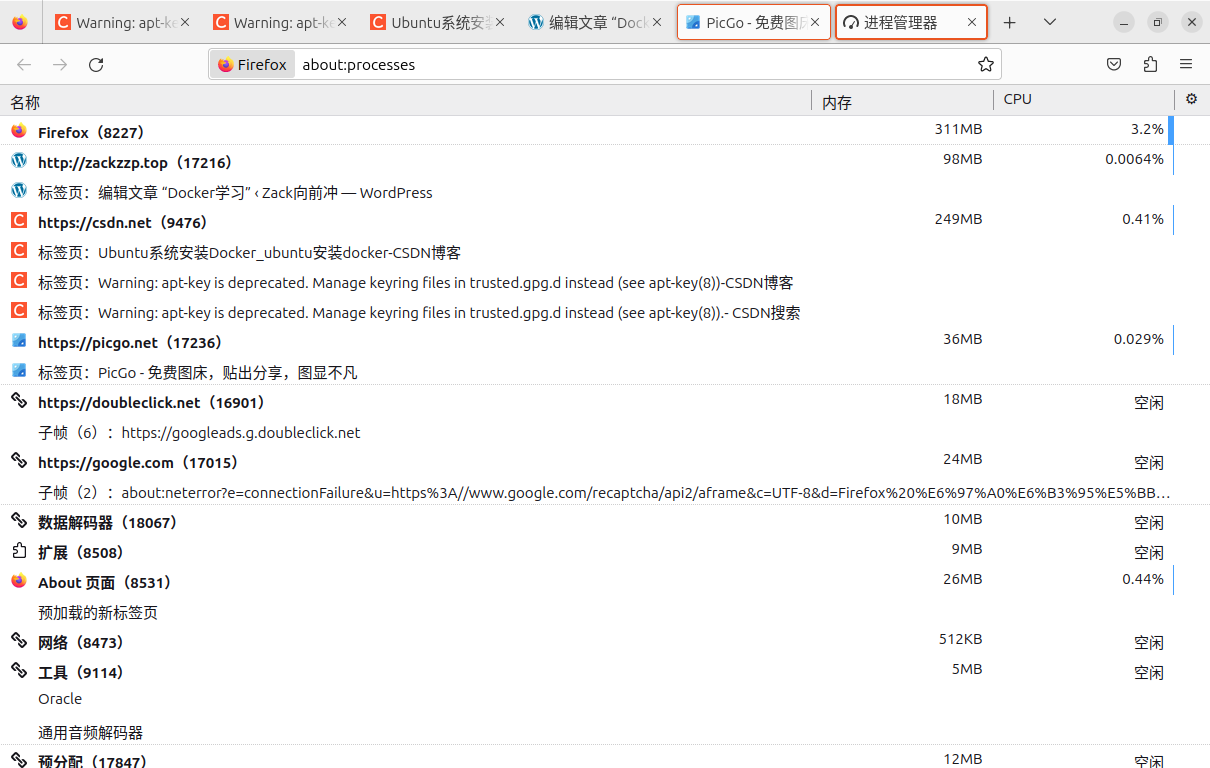Select the 子帧（2）about:neterror row
The image size is (1210, 768).
pos(605,493)
